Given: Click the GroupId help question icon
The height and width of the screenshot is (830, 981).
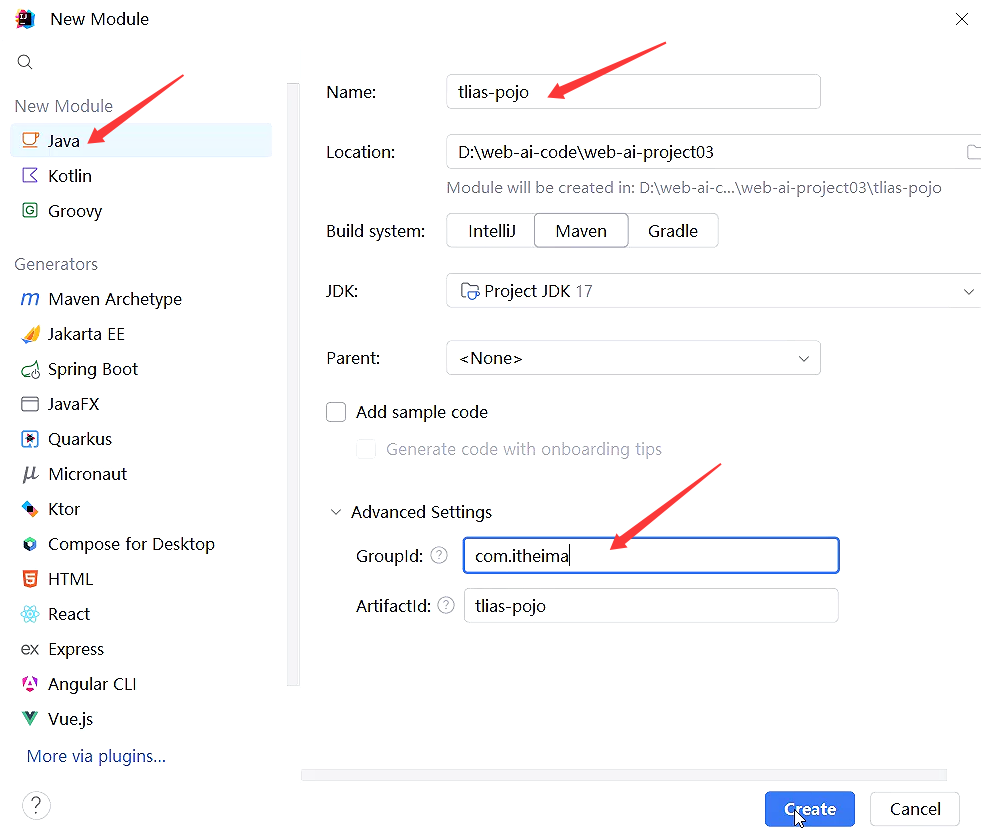Looking at the screenshot, I should (439, 555).
